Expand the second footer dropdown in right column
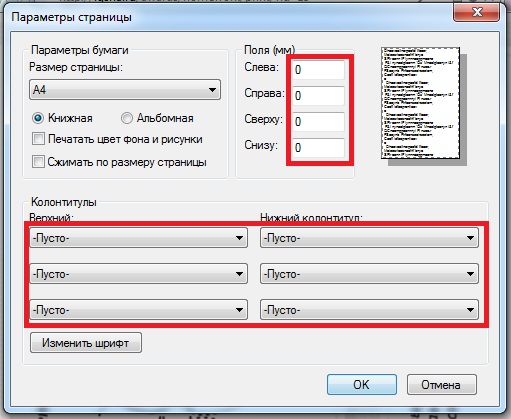This screenshot has height=419, width=511. 369,274
